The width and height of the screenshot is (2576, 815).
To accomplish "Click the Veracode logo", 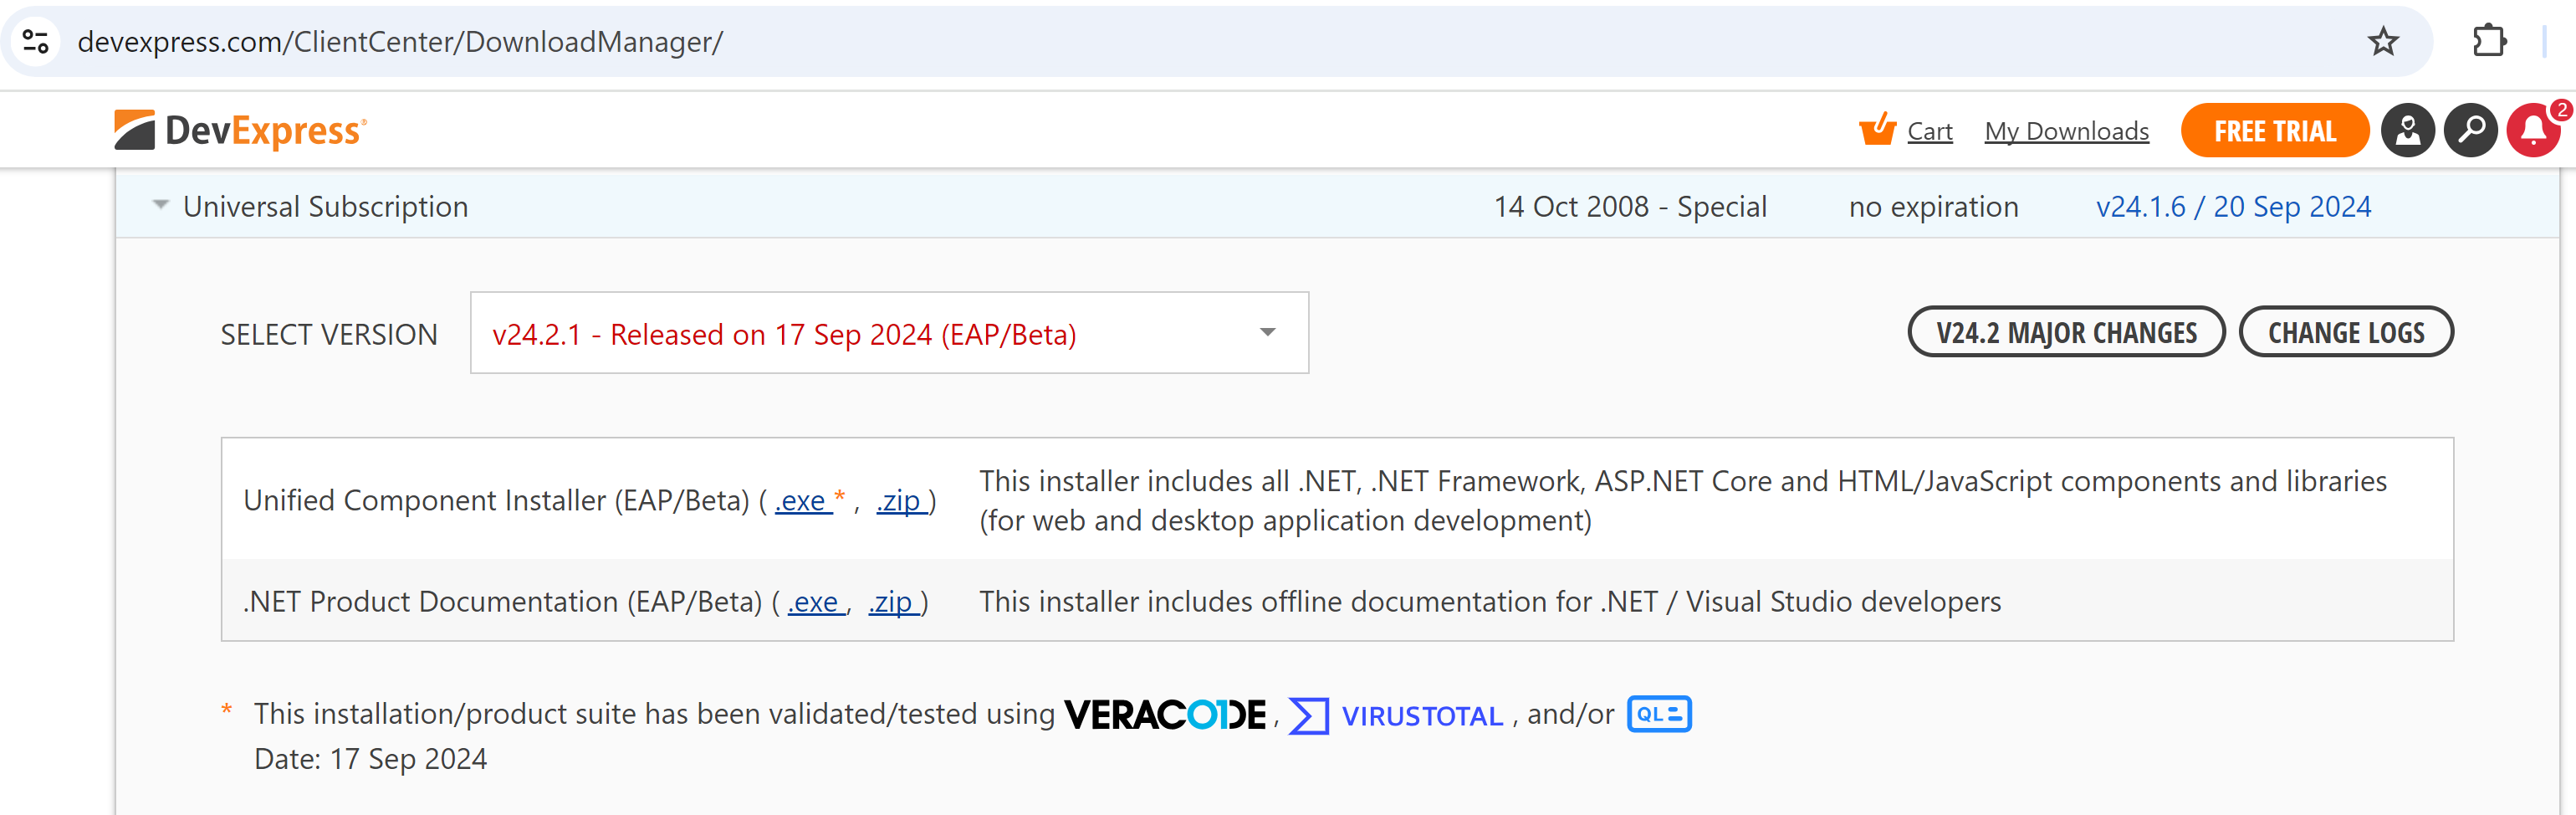I will pos(1165,715).
